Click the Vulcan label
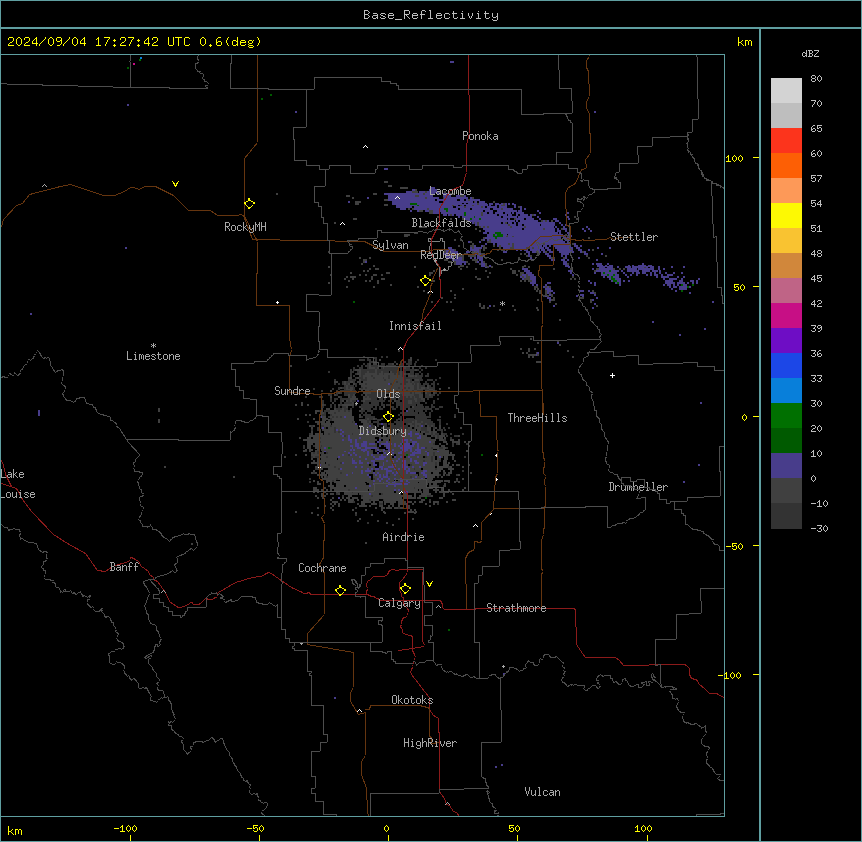The height and width of the screenshot is (842, 862). pos(543,792)
